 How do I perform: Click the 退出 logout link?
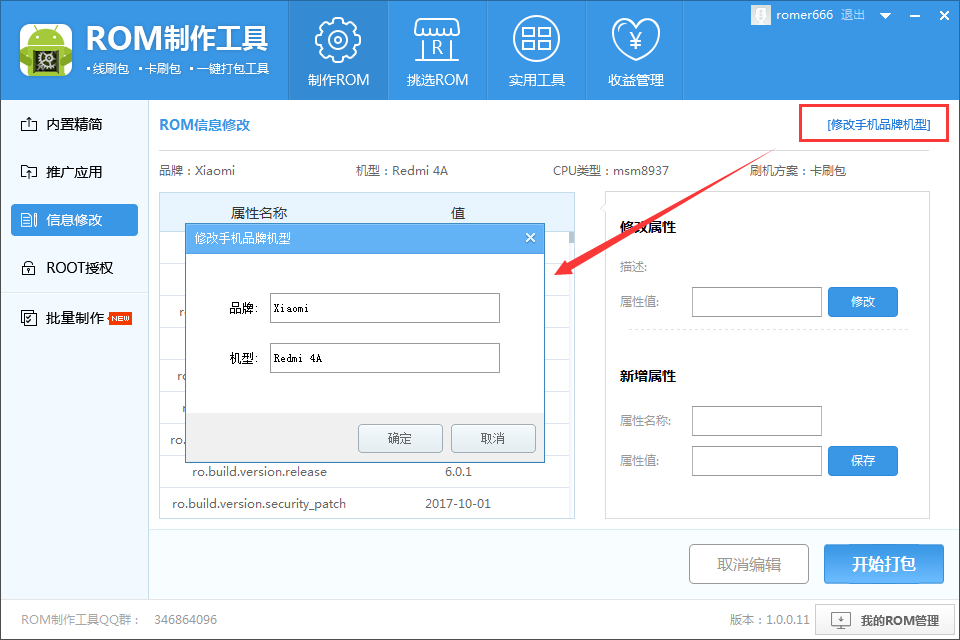tap(853, 15)
